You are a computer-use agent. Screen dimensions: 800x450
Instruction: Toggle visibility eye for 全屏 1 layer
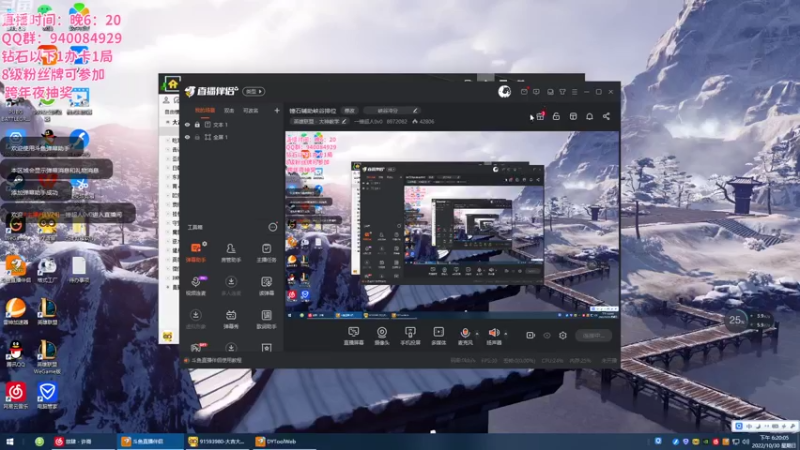click(187, 137)
